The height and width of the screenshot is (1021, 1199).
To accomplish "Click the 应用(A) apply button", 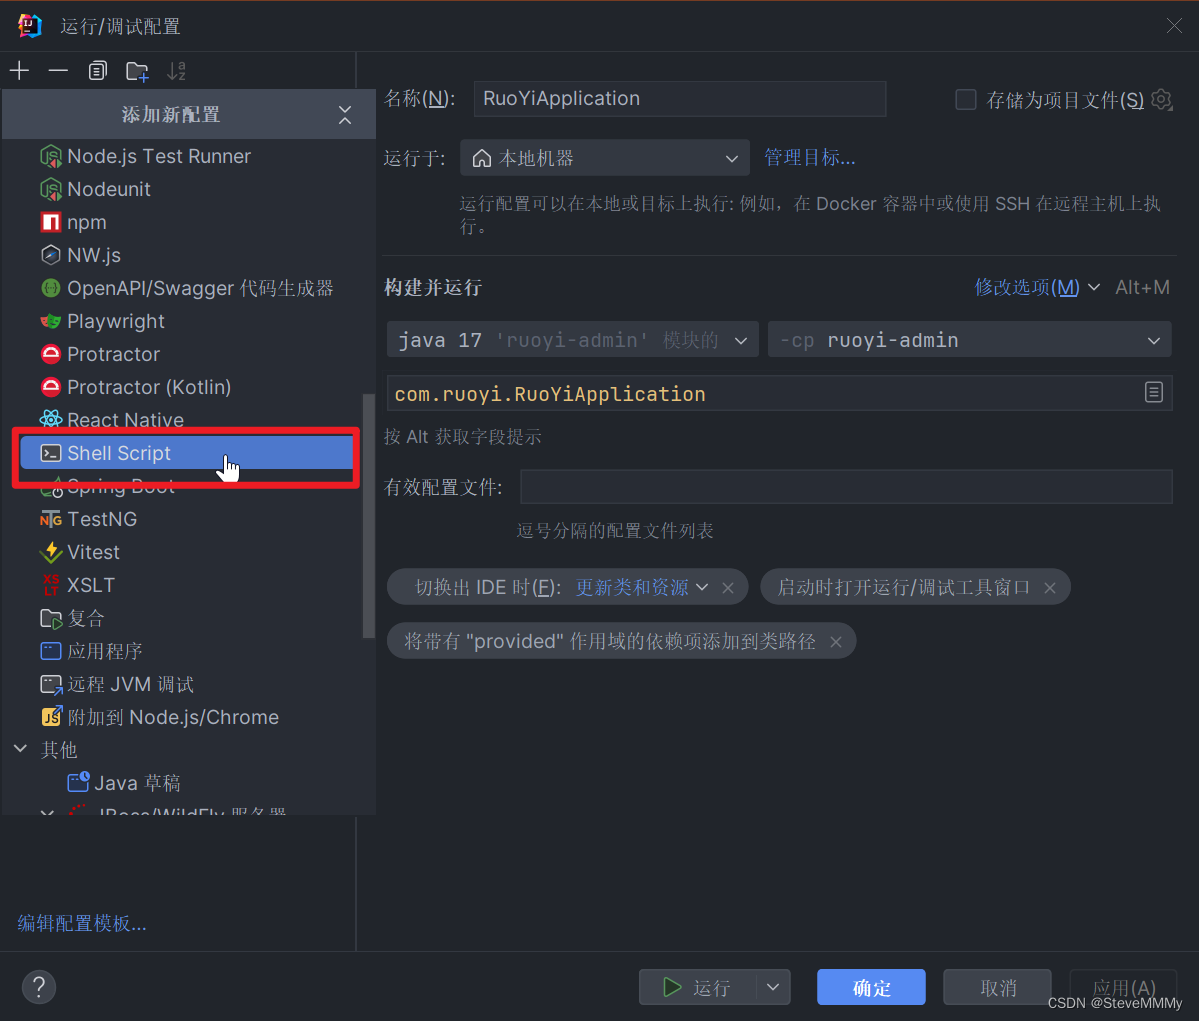I will 1123,987.
